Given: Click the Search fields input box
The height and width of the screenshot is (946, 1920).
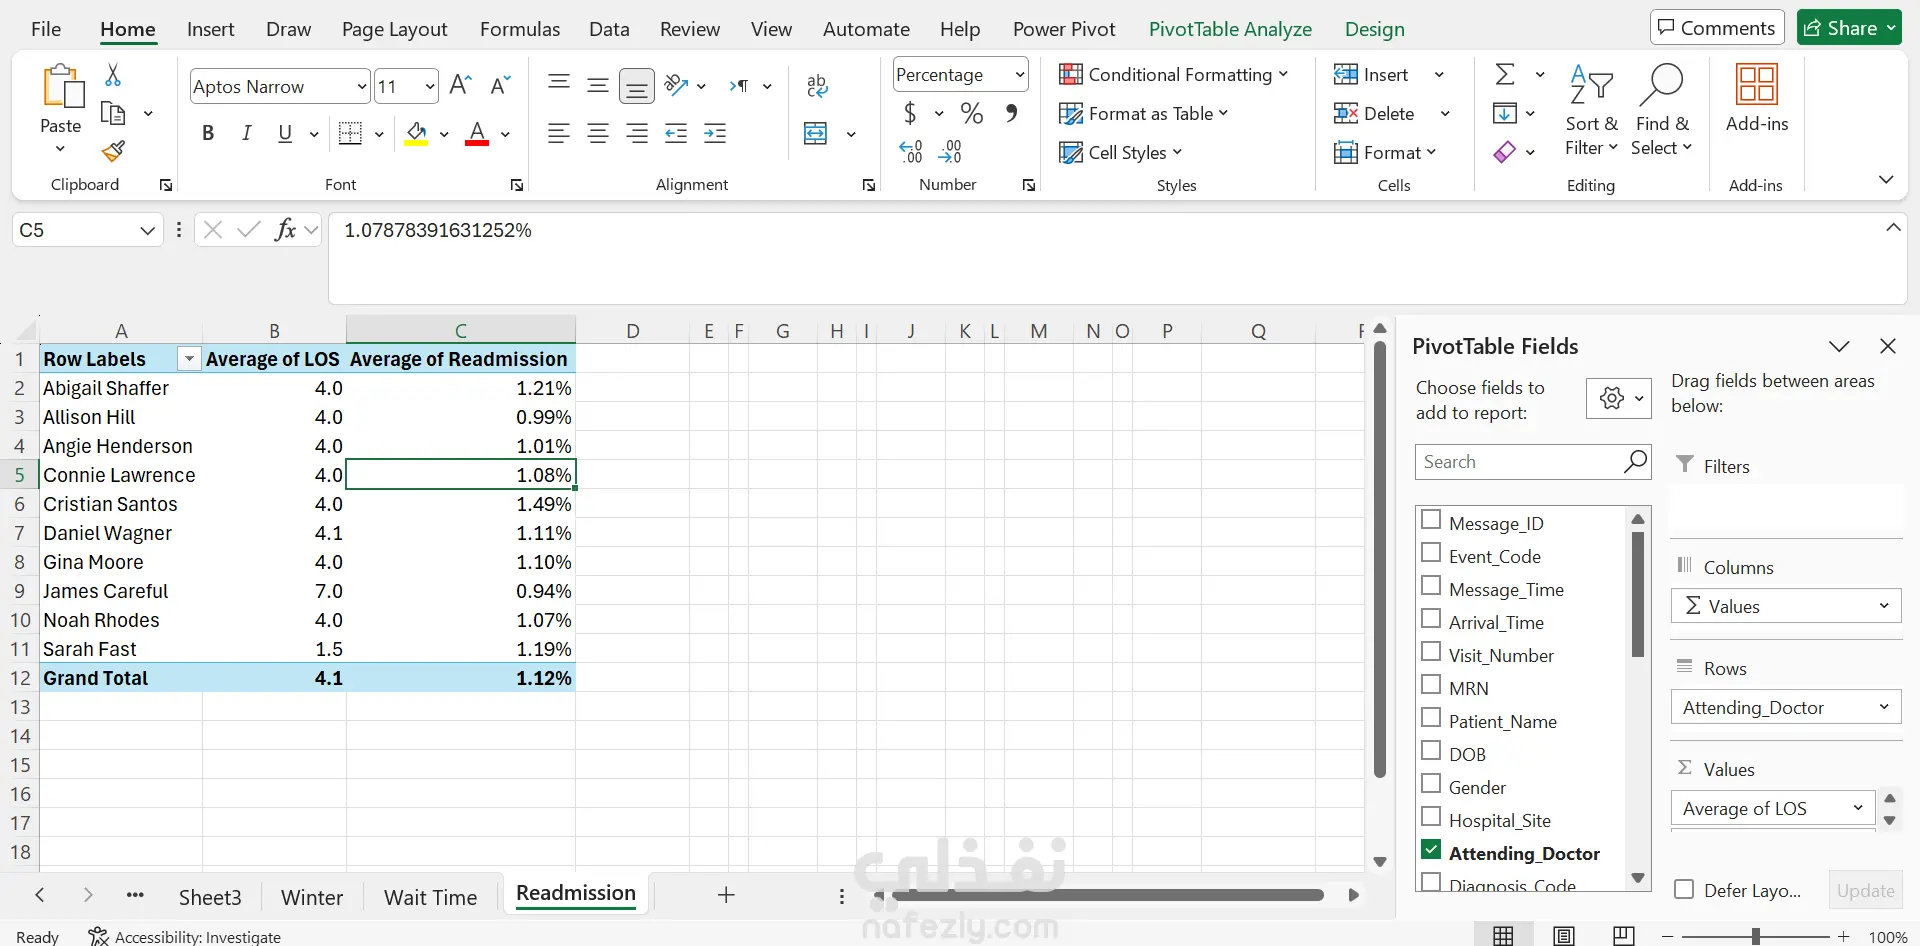Looking at the screenshot, I should coord(1520,462).
